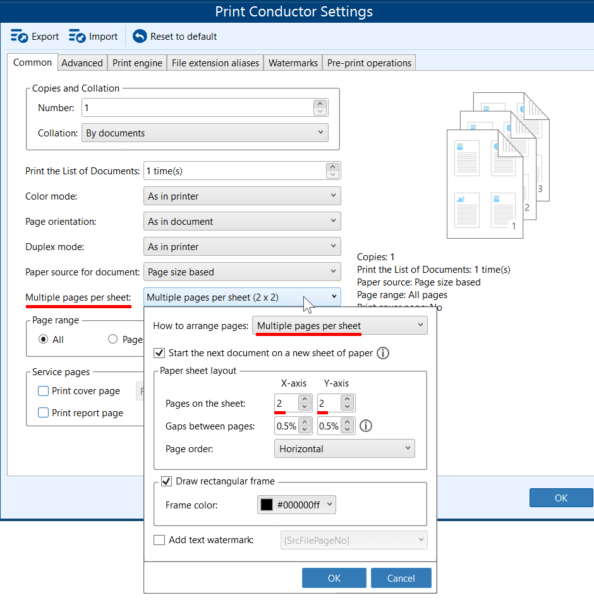Enable Add text watermark checkbox
The height and width of the screenshot is (600, 594).
pyautogui.click(x=159, y=540)
